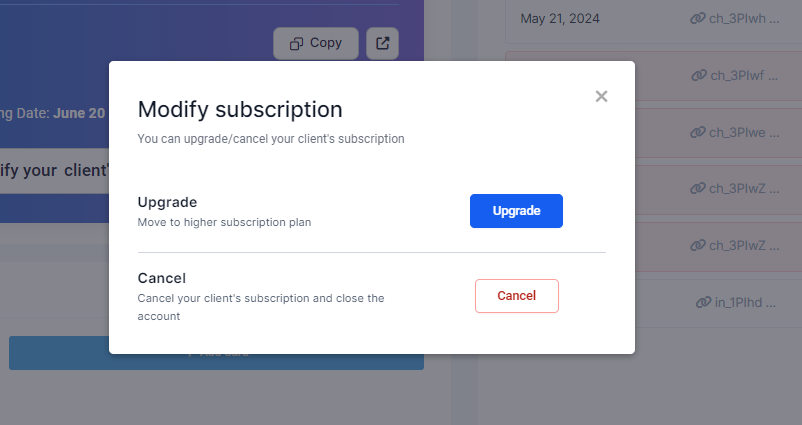Screen dimensions: 802x425
Task: Click the chain icon next to ch_3PIwf
Action: pyautogui.click(x=698, y=75)
